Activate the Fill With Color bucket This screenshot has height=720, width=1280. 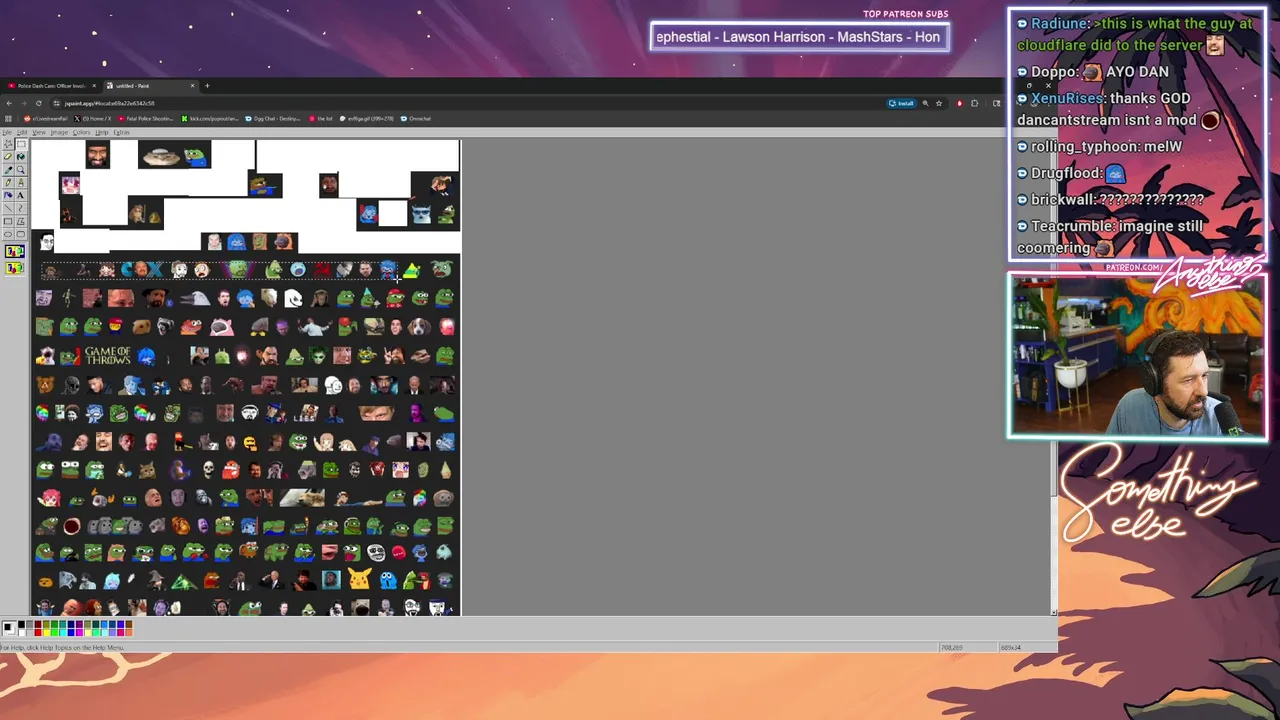[x=21, y=157]
